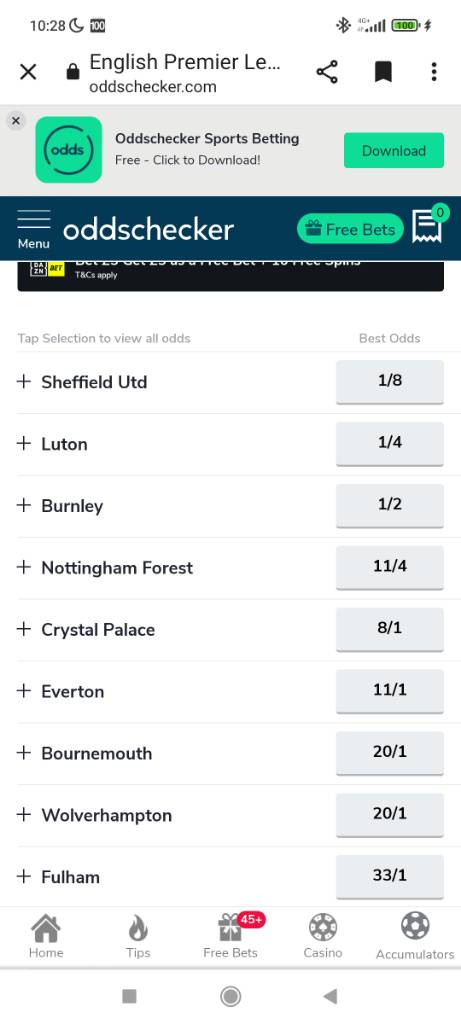Open the Tips tab
The height and width of the screenshot is (1024, 461).
pos(138,936)
